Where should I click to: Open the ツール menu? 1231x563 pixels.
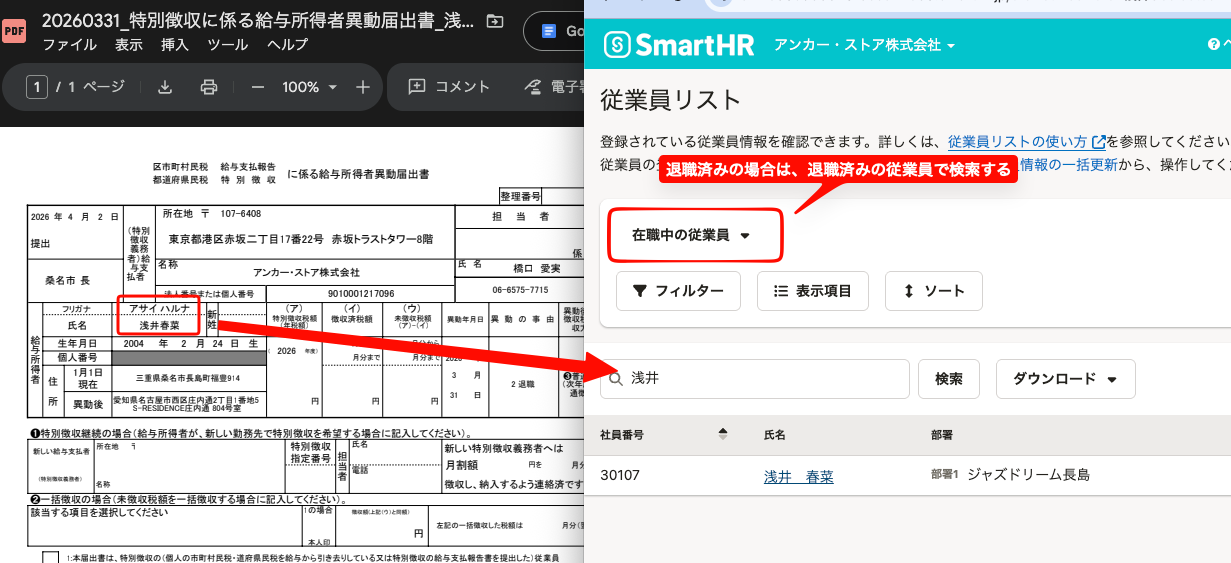228,45
